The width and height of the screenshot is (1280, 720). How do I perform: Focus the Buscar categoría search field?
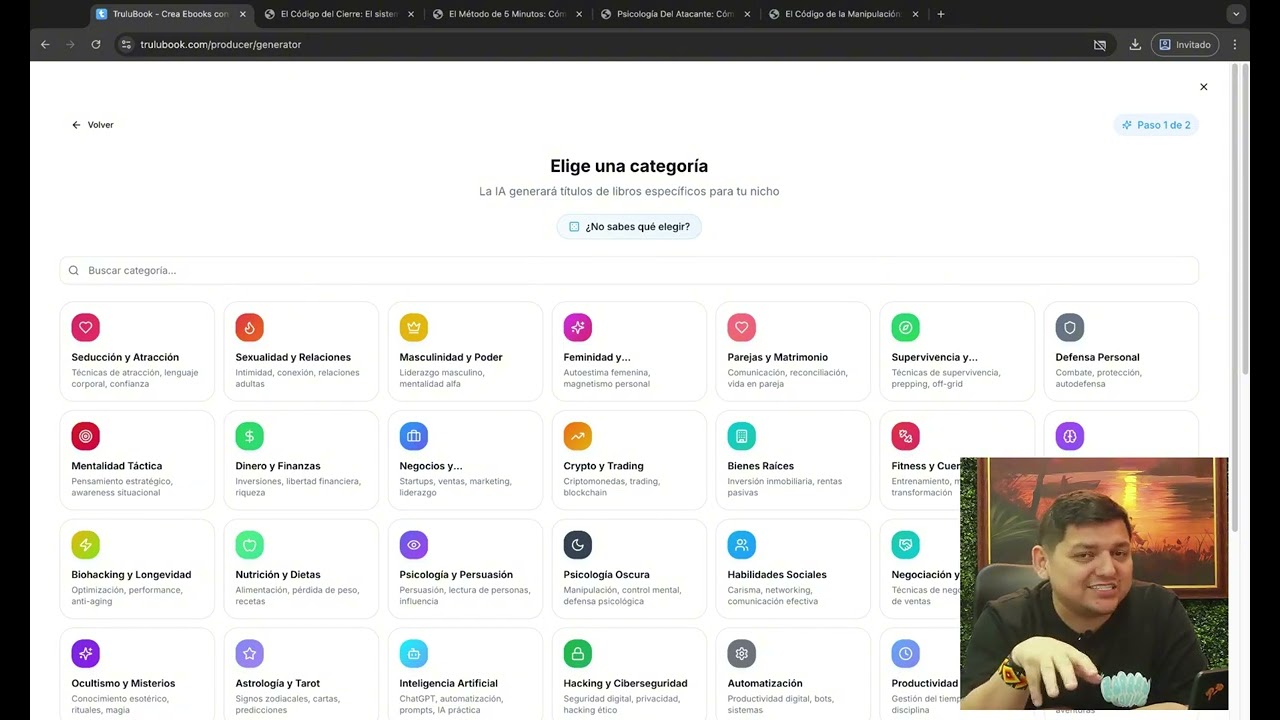click(629, 270)
